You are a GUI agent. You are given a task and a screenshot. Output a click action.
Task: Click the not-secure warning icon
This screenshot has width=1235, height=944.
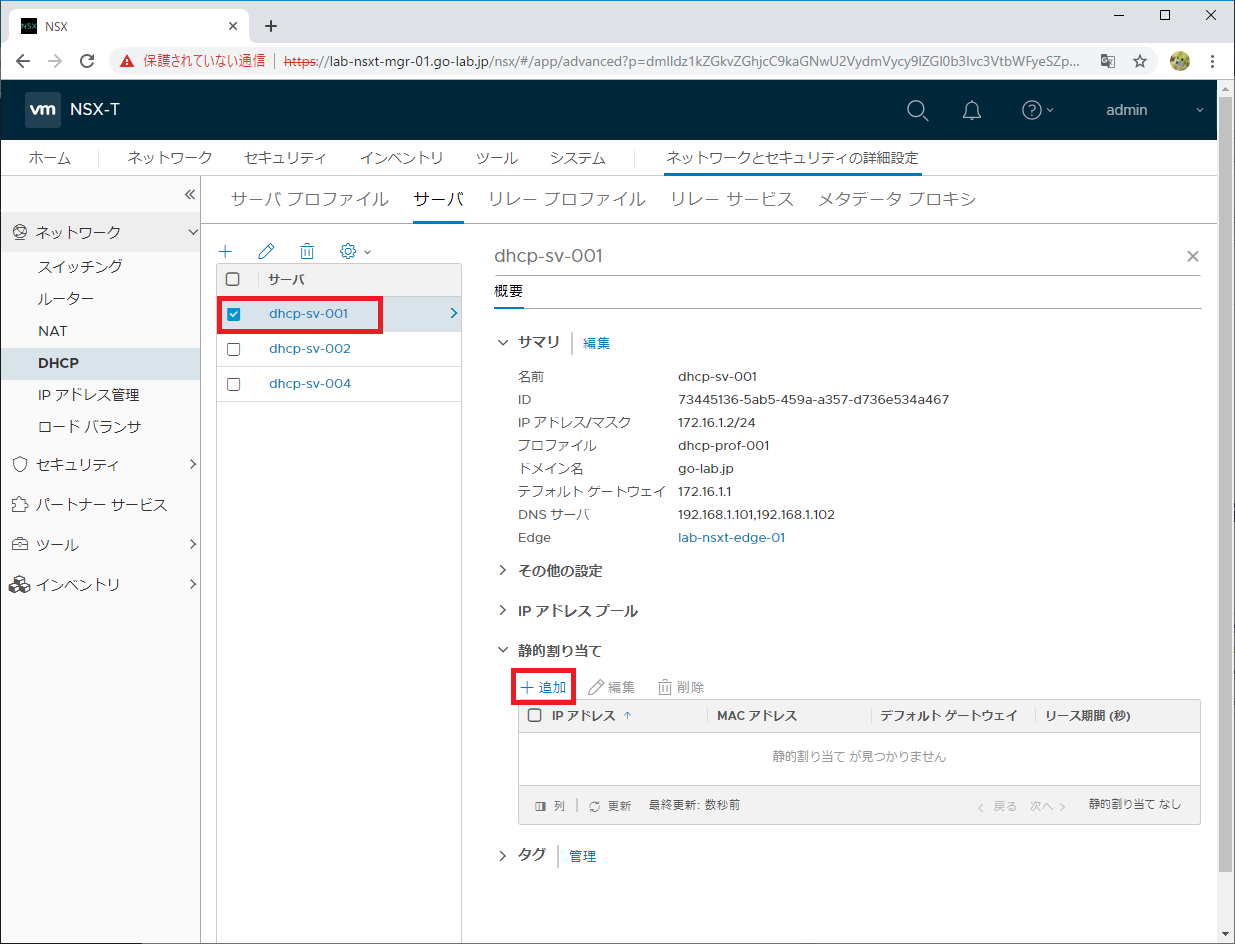point(127,61)
